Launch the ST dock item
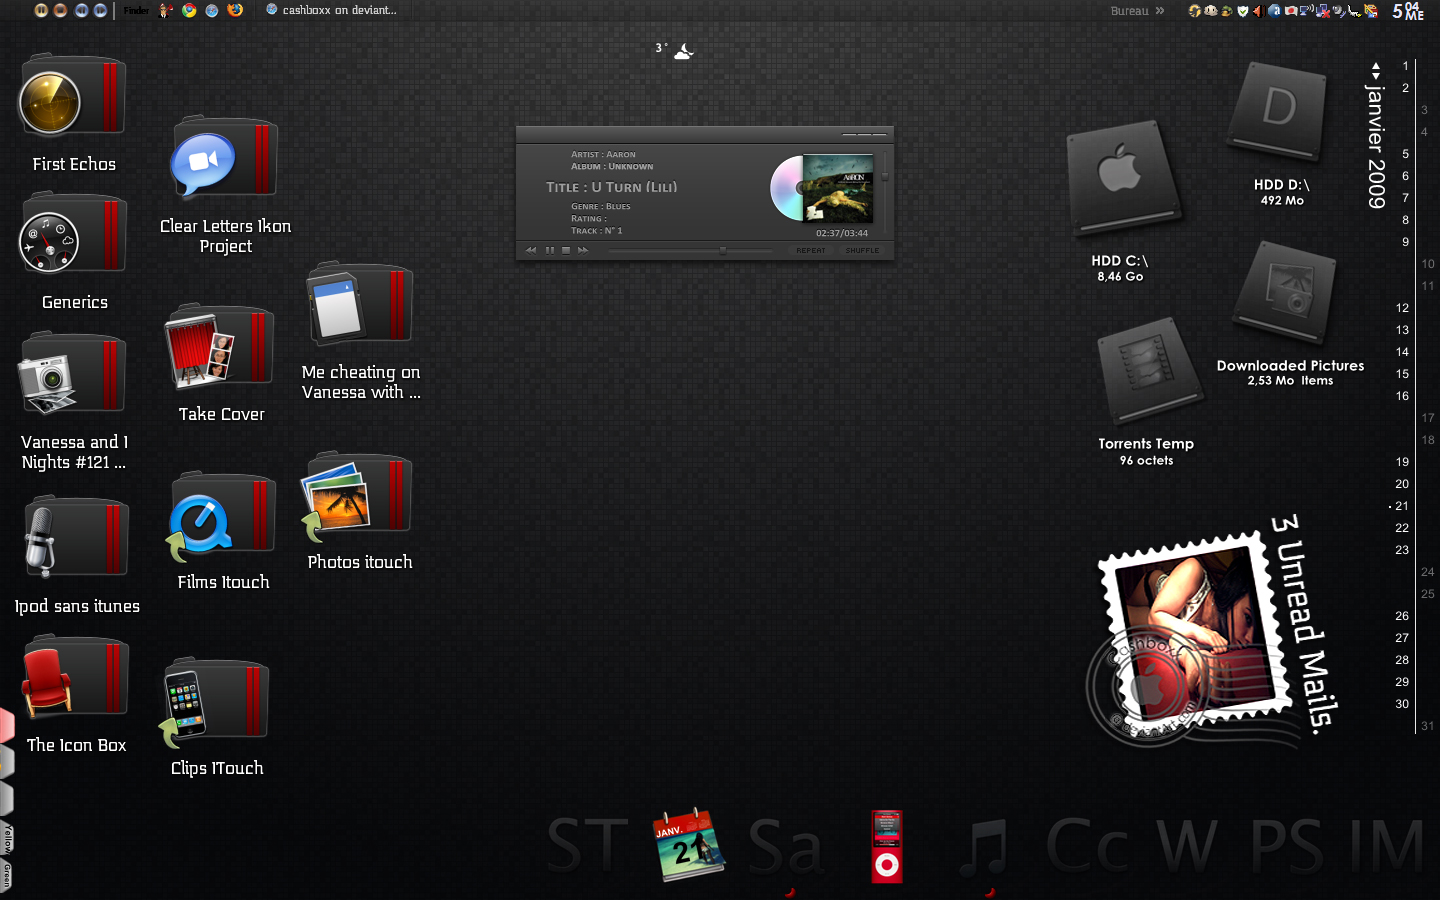1440x900 pixels. tap(588, 846)
